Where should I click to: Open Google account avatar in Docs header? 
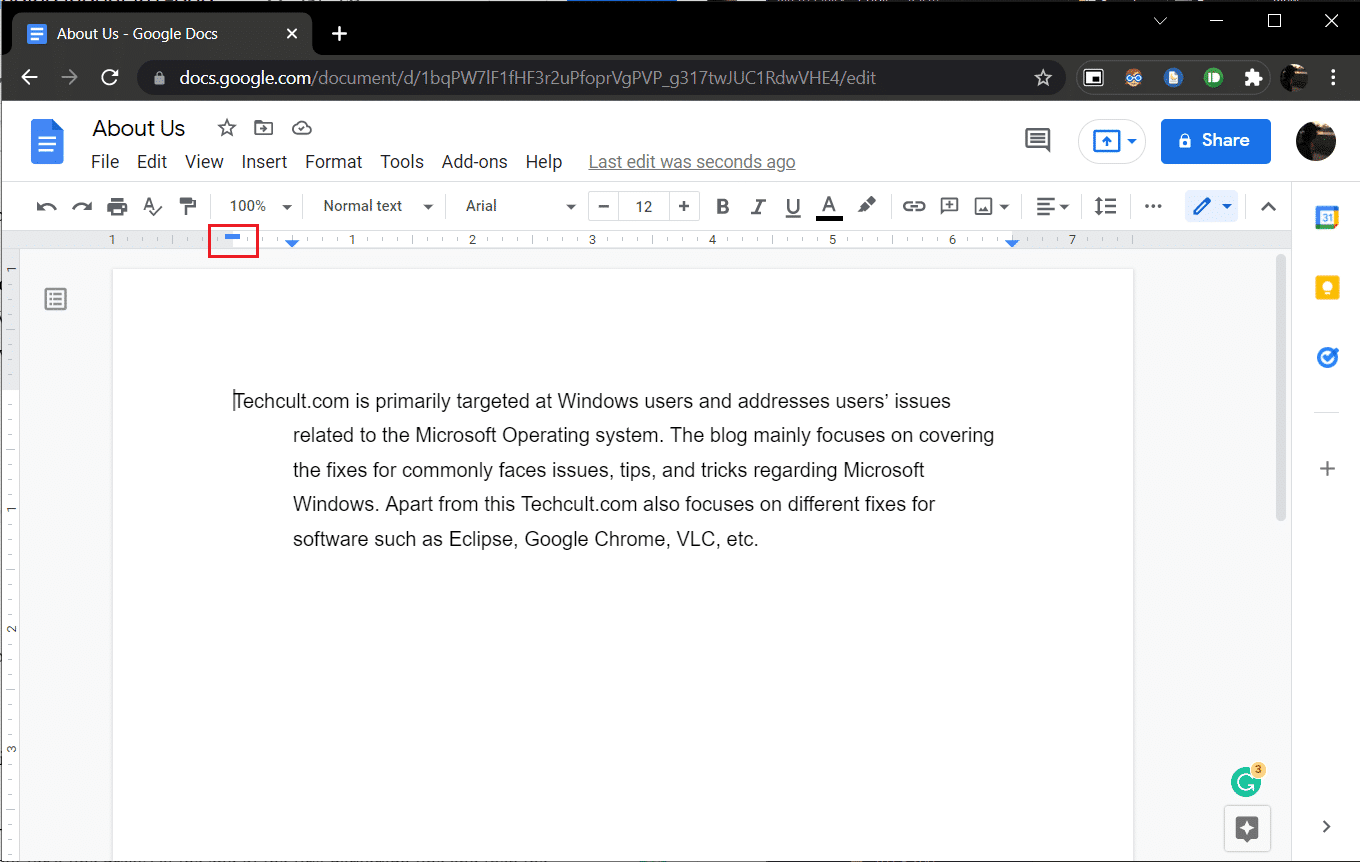[1316, 141]
